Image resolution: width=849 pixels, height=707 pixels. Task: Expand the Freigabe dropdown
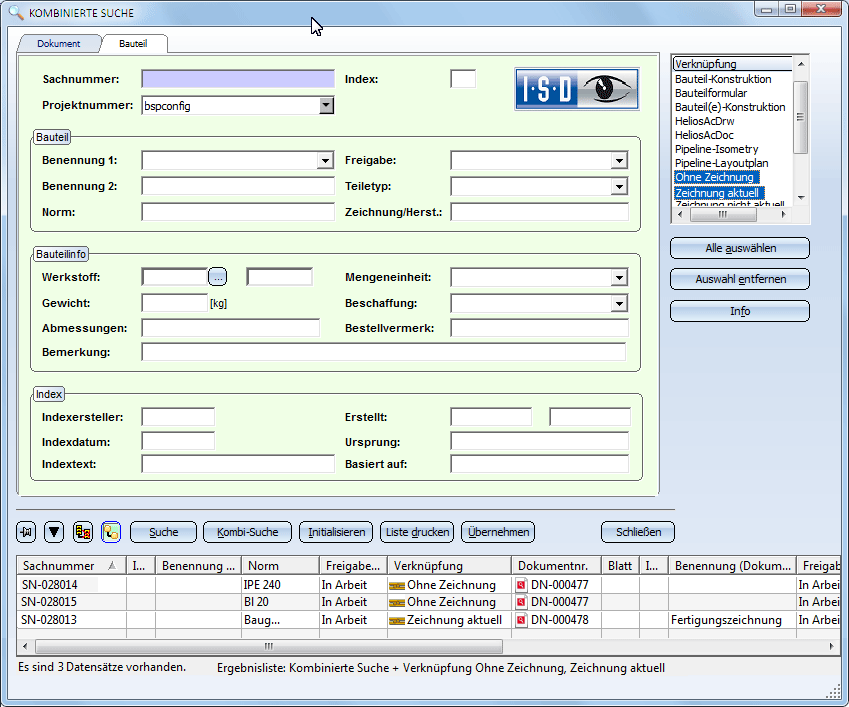620,161
